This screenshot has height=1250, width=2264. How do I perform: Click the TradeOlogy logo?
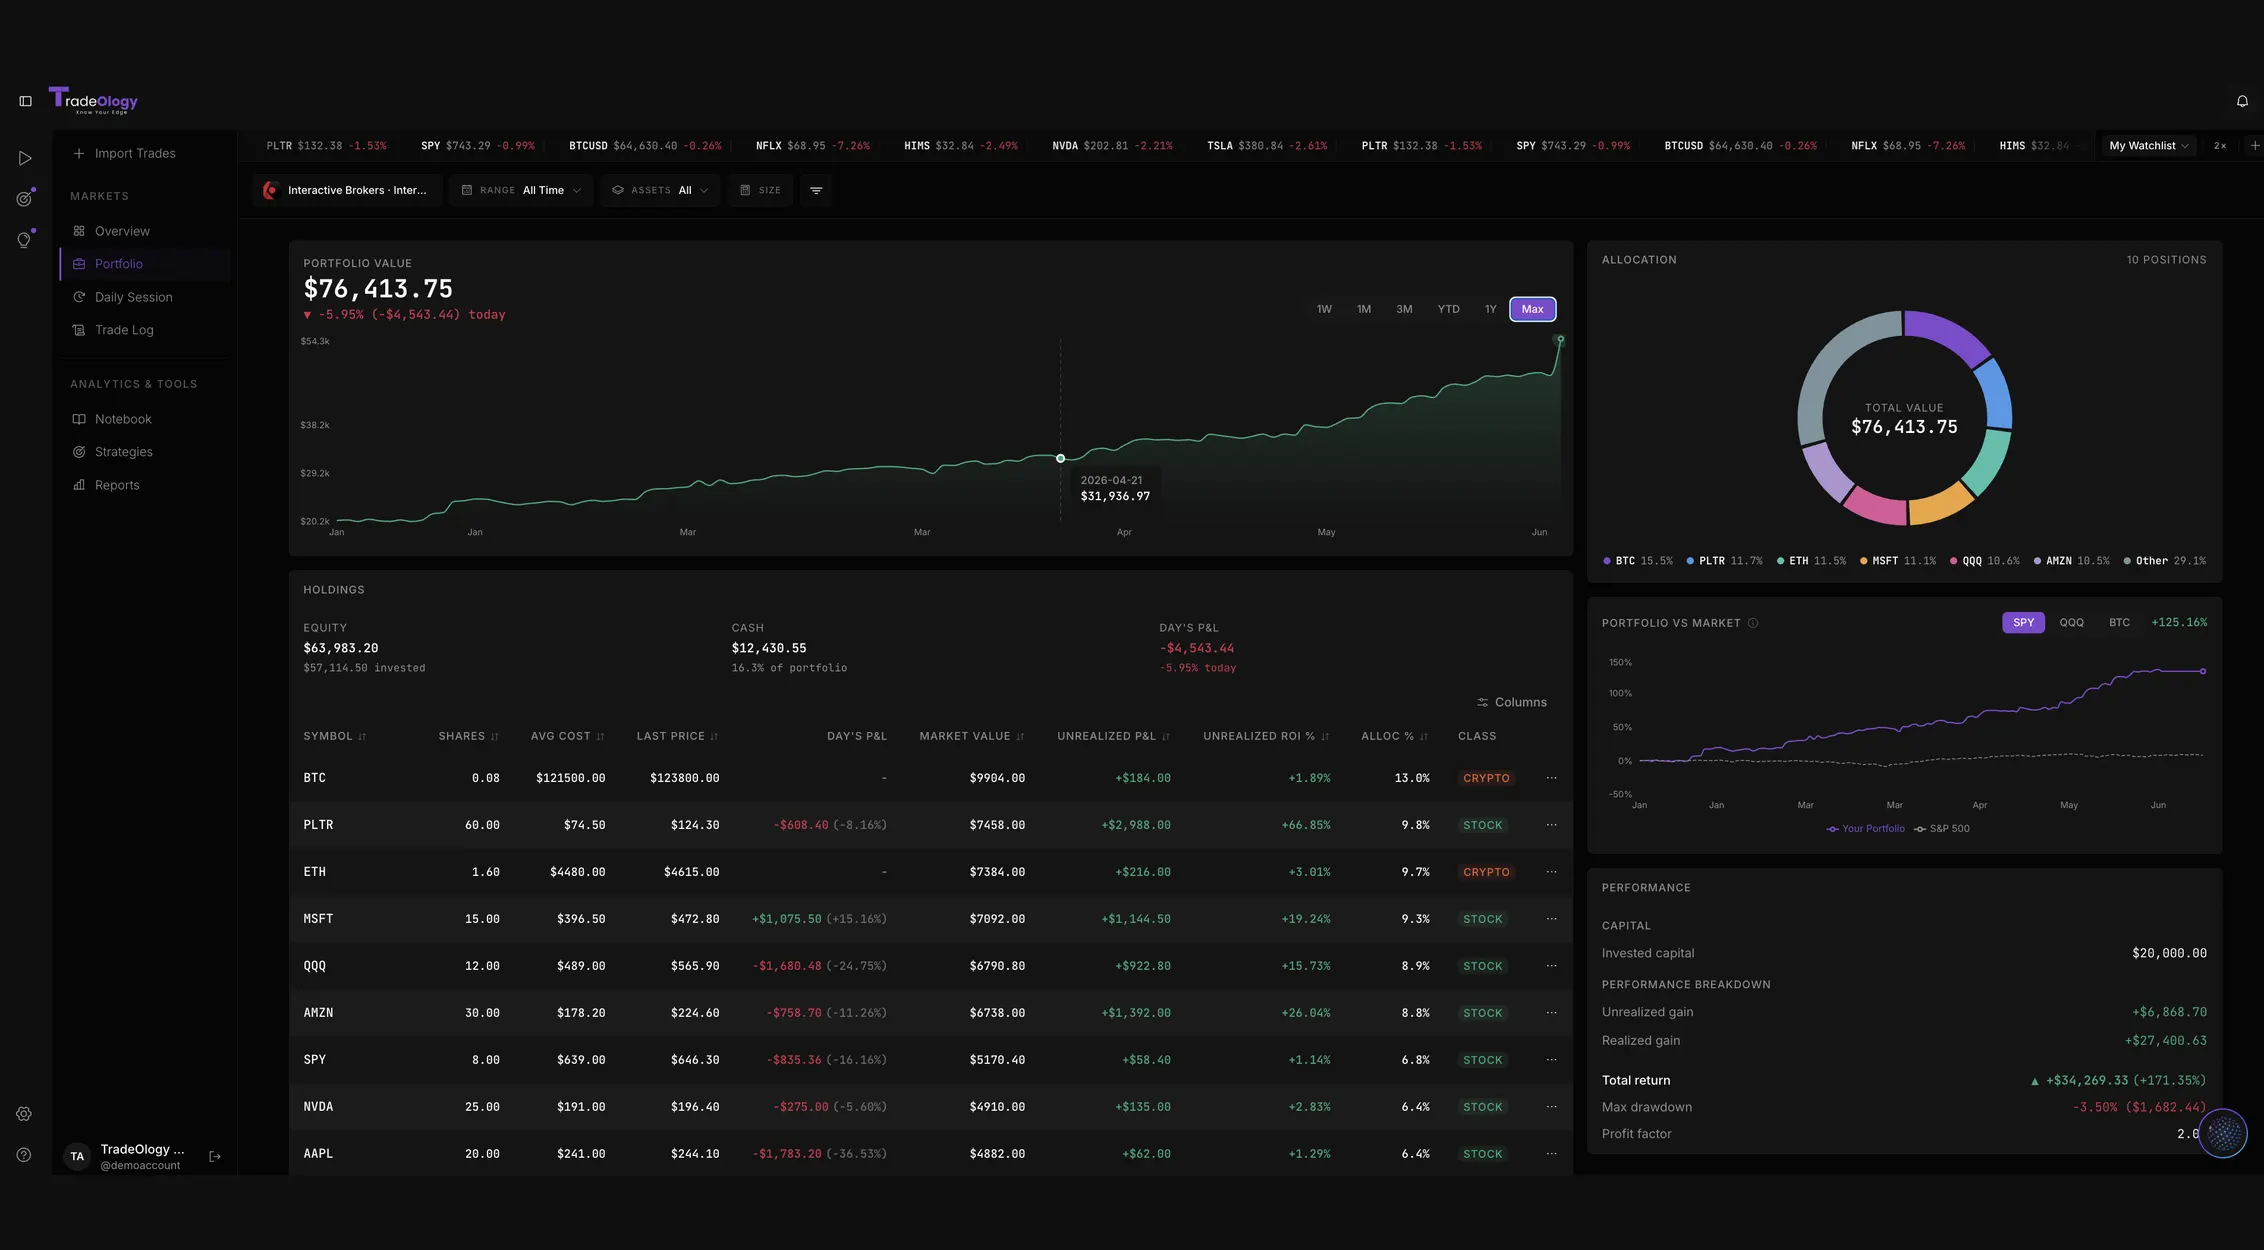click(x=93, y=100)
